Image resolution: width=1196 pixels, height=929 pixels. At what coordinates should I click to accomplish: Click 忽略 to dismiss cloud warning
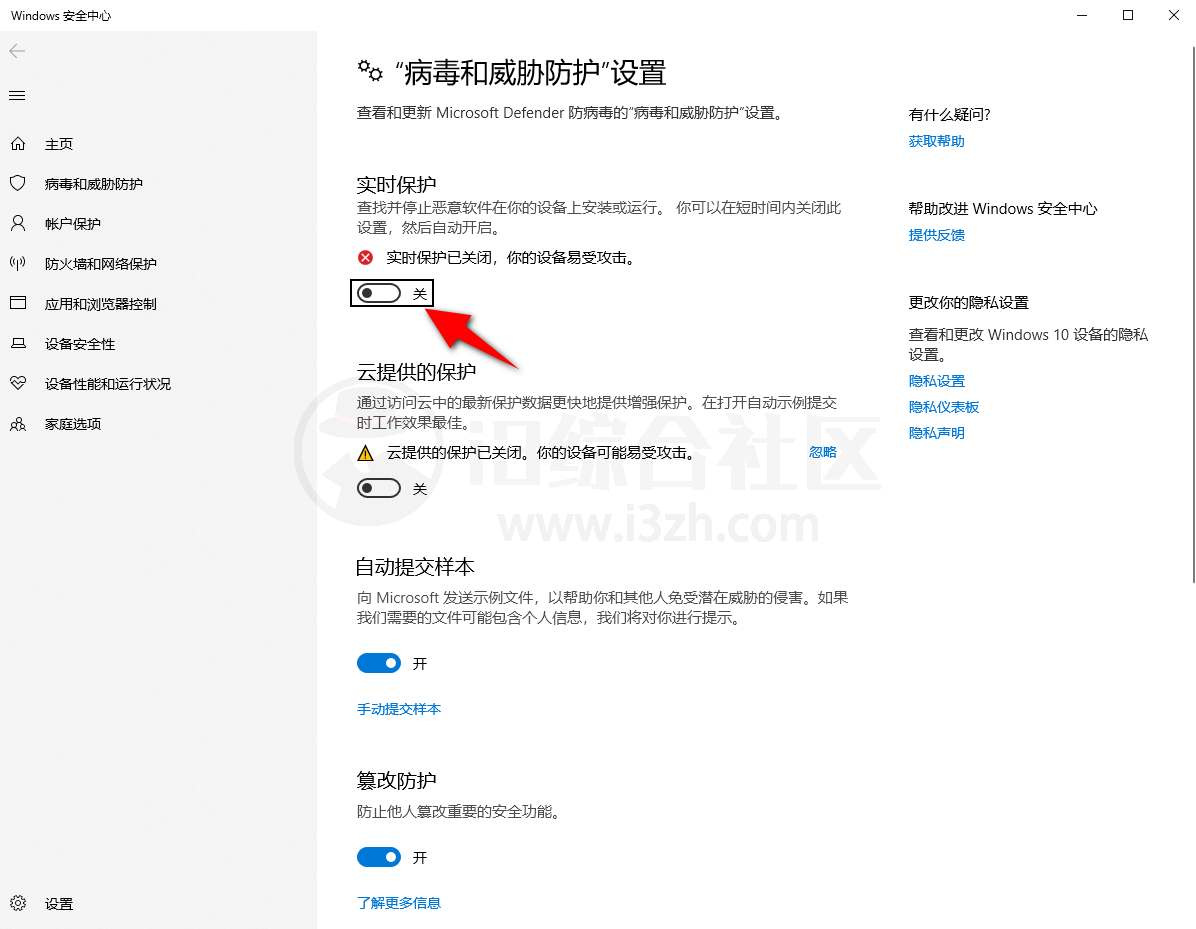pos(823,452)
